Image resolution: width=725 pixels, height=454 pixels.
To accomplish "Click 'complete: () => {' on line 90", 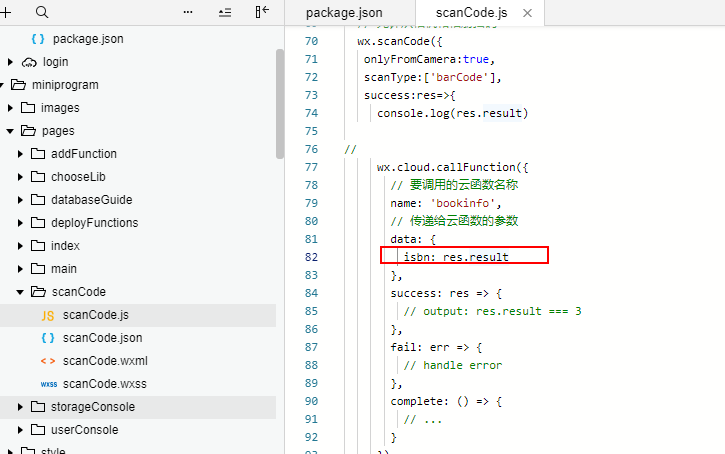I will tap(446, 401).
